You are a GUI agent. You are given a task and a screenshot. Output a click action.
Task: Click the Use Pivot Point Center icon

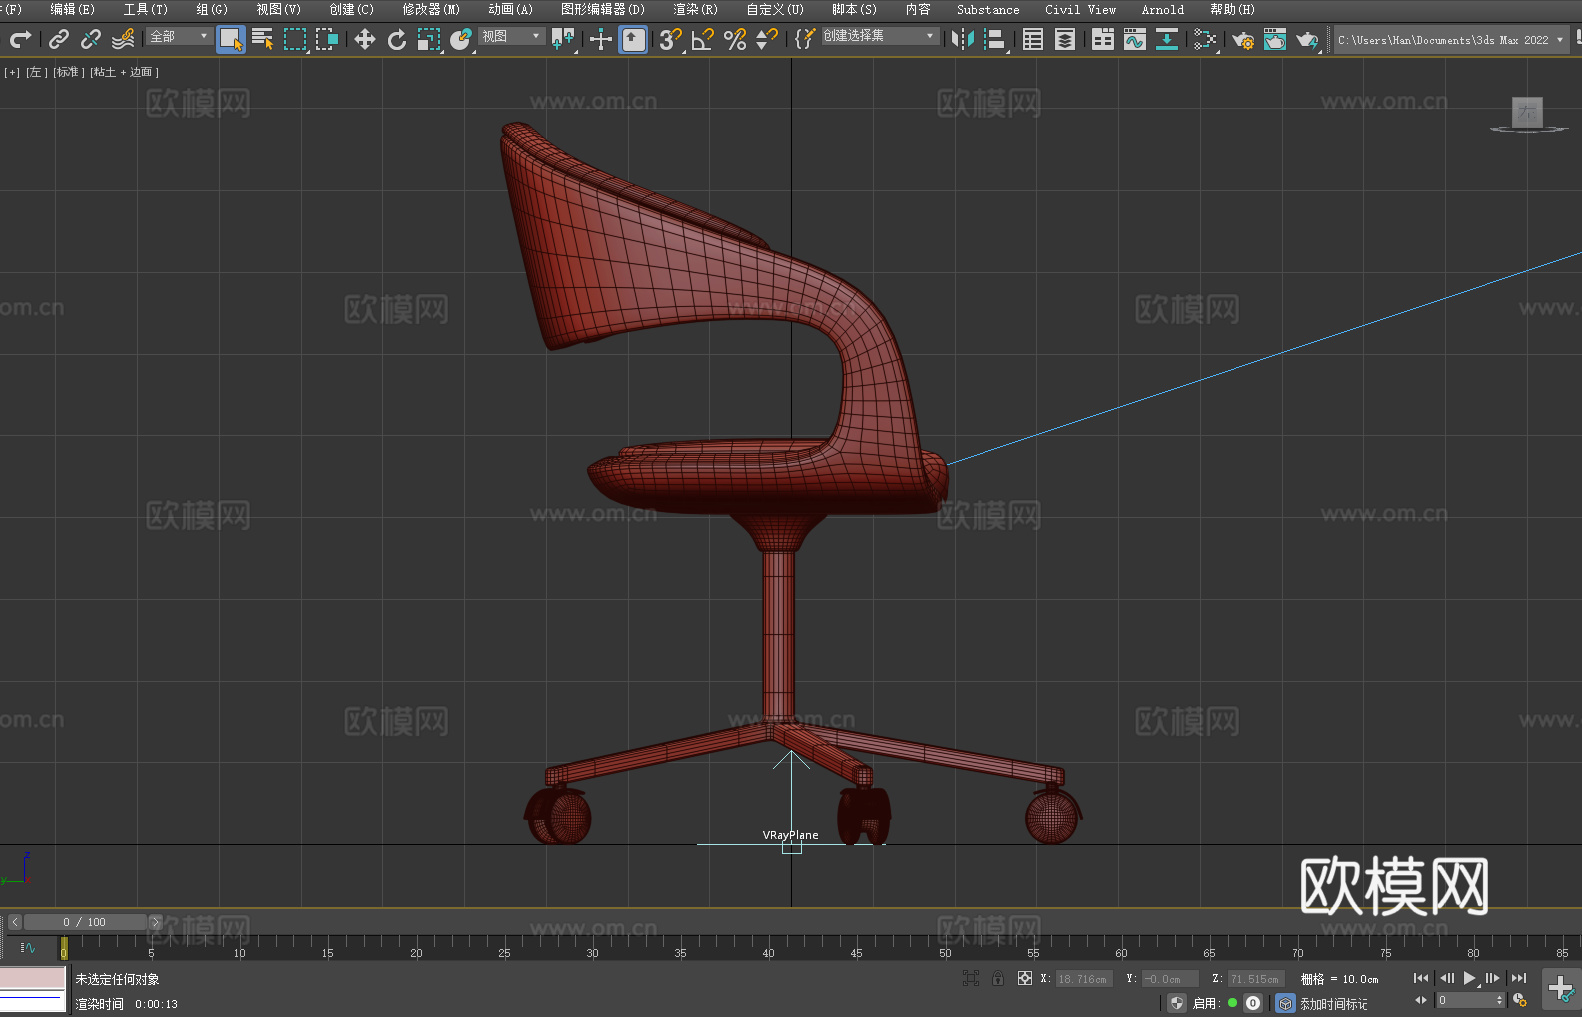[563, 39]
